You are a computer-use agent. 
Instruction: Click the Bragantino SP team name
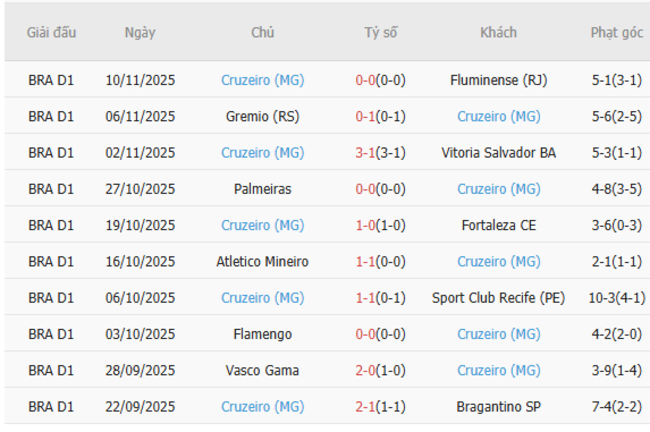click(x=498, y=406)
